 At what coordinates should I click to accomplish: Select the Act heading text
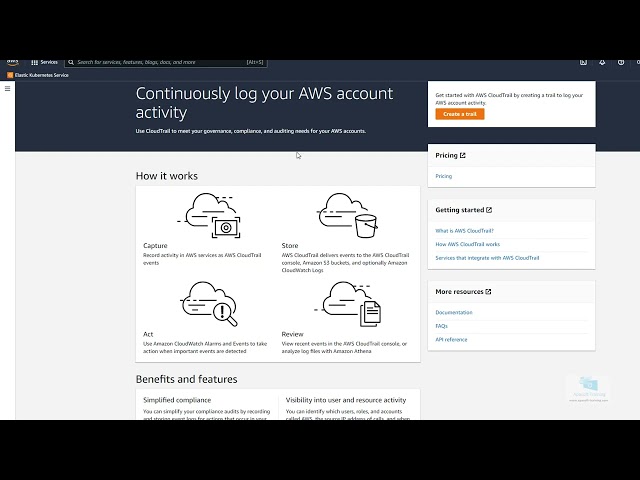[148, 334]
